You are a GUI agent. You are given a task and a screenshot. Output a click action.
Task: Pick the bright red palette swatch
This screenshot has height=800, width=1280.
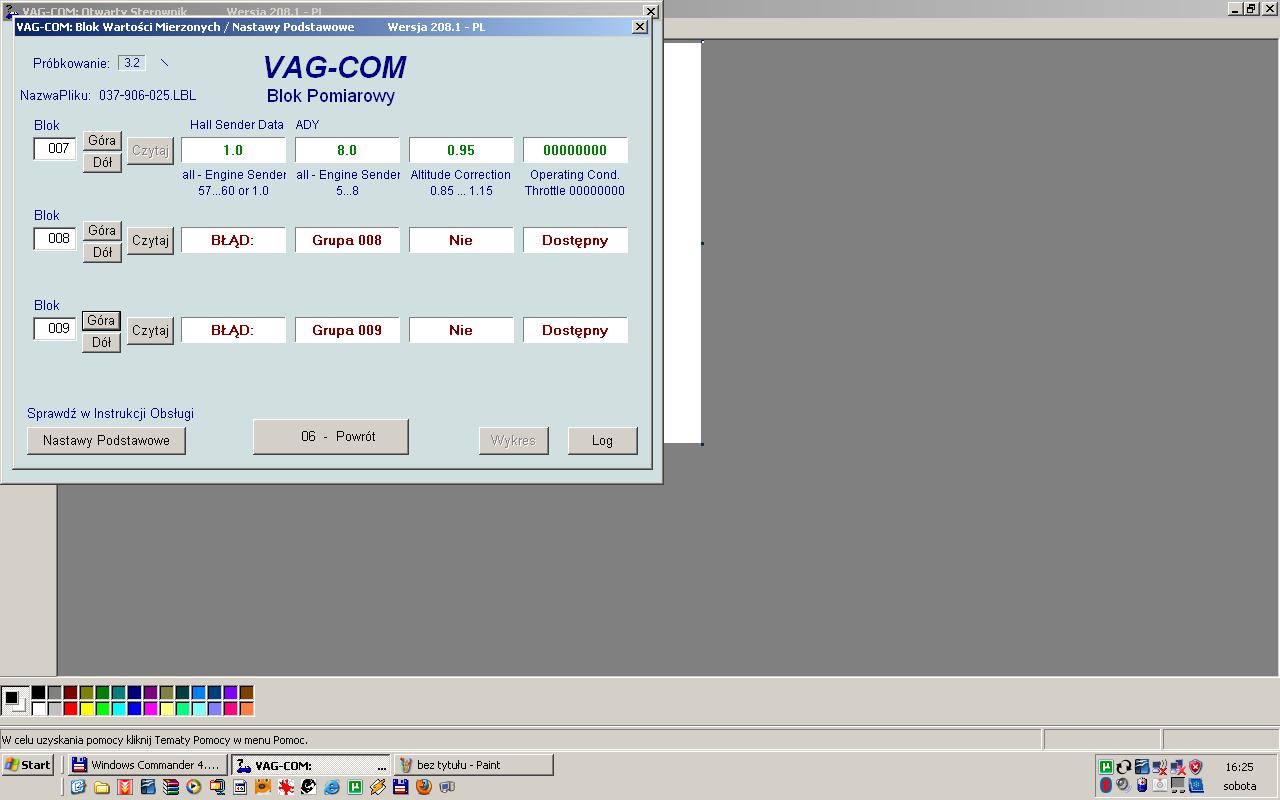click(70, 709)
